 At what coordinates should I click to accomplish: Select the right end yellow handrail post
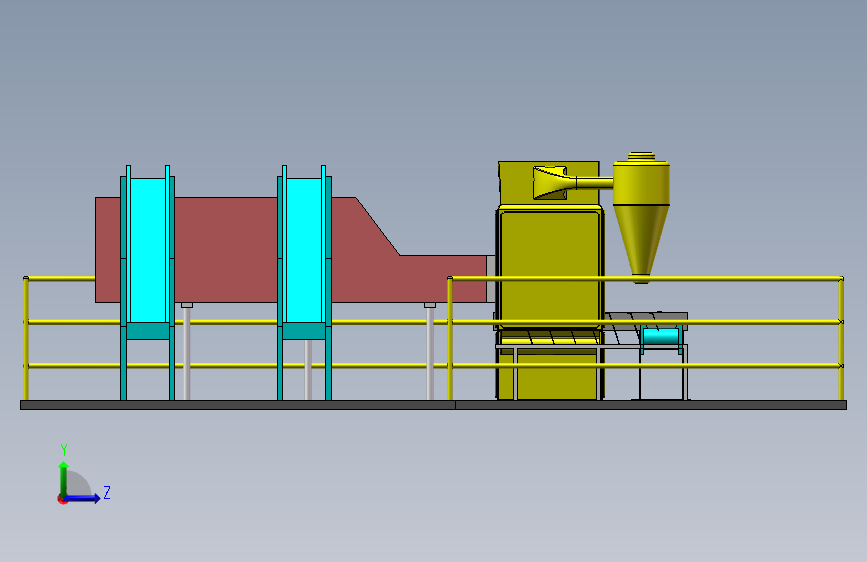(841, 338)
